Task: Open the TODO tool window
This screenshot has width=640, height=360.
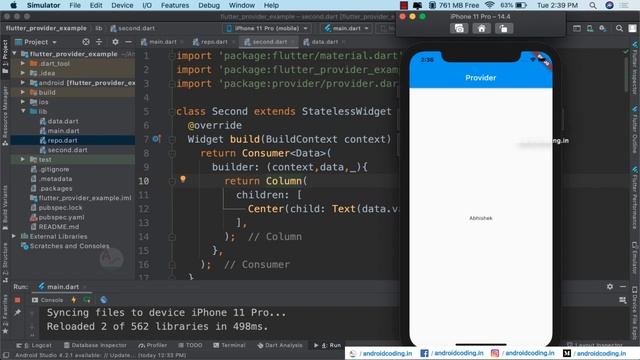Action: [x=190, y=345]
